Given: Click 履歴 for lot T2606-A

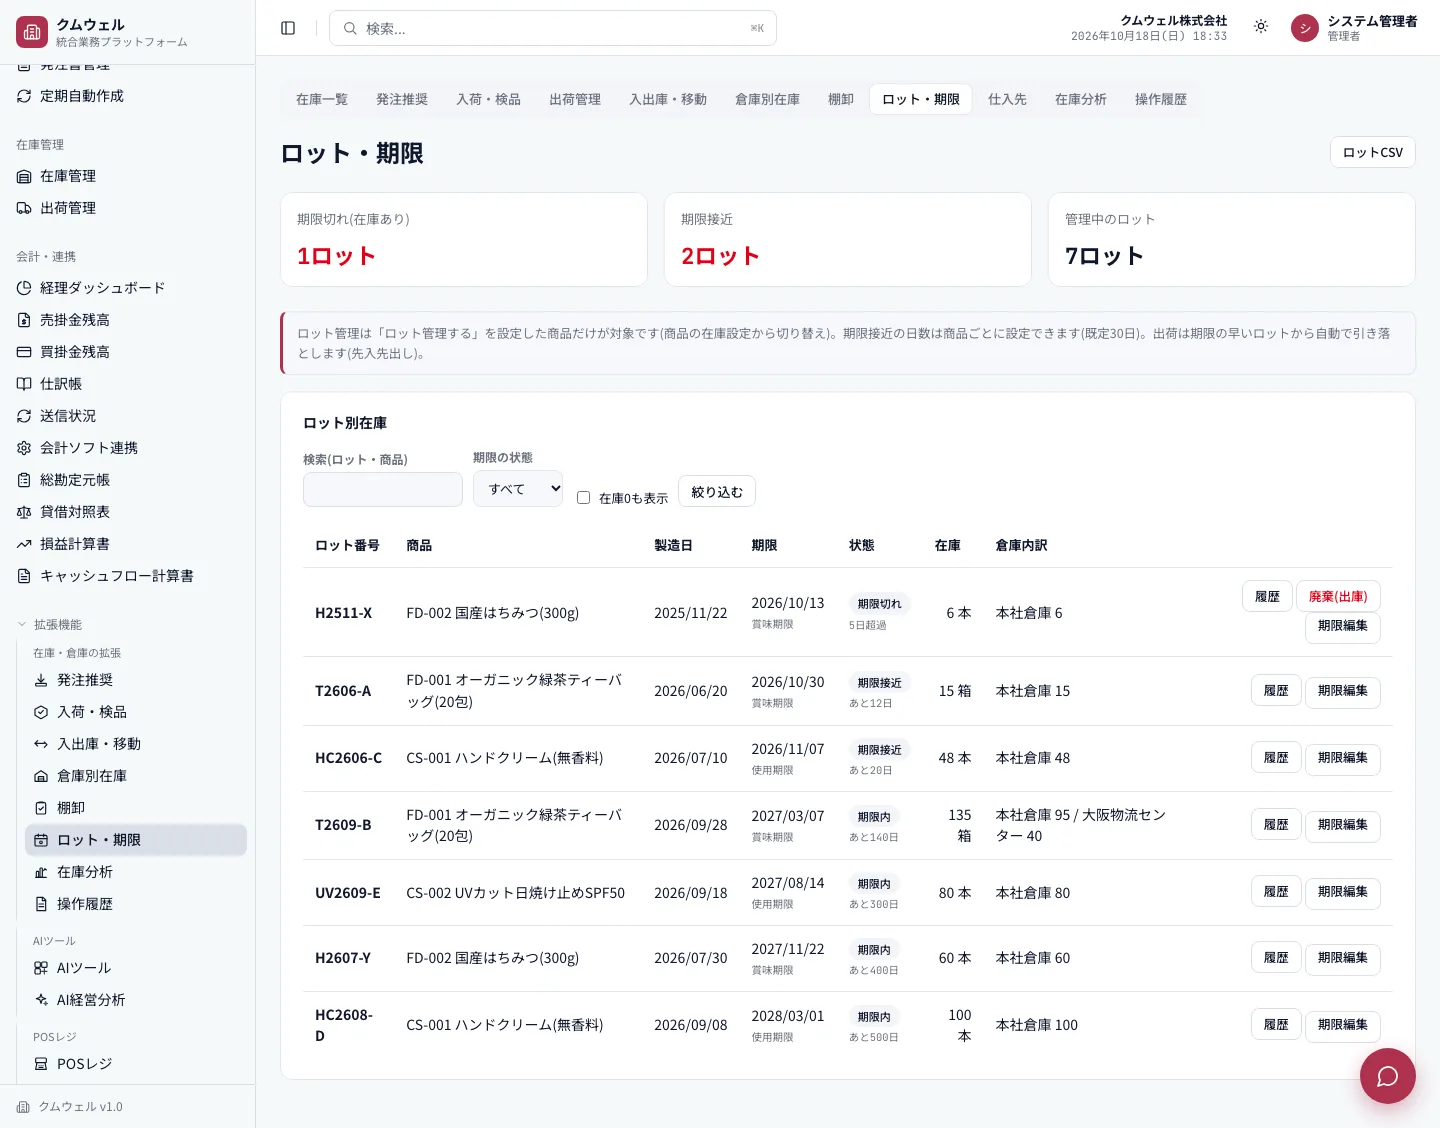Looking at the screenshot, I should (1276, 691).
